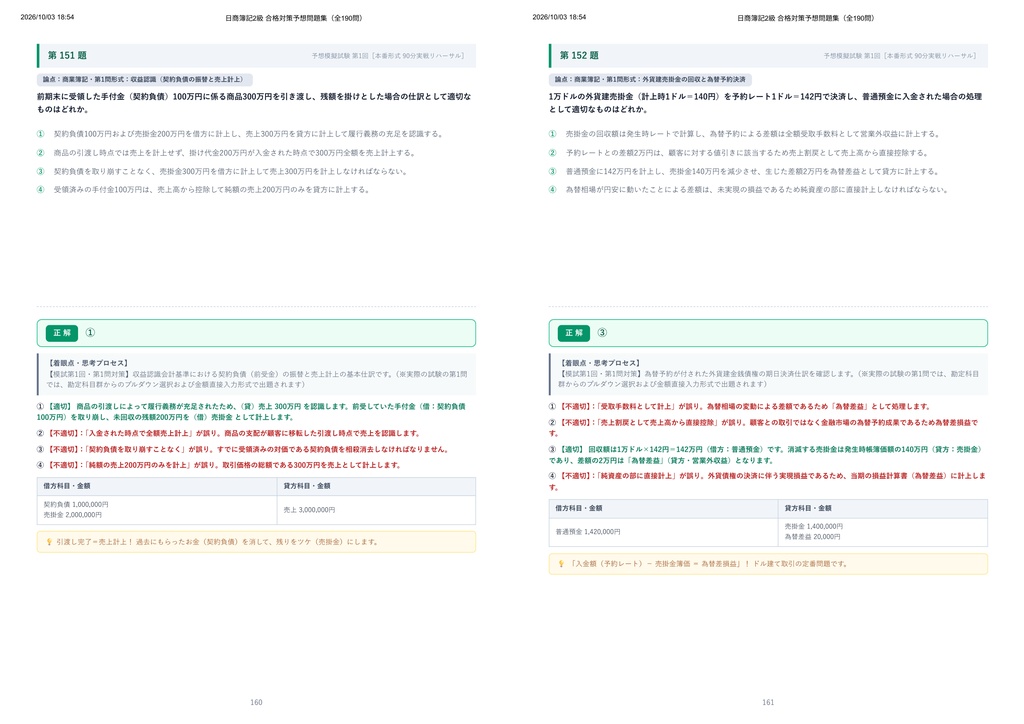Click the red explanation ② about 売上割戻として売上高から直接控除

pyautogui.click(x=764, y=428)
